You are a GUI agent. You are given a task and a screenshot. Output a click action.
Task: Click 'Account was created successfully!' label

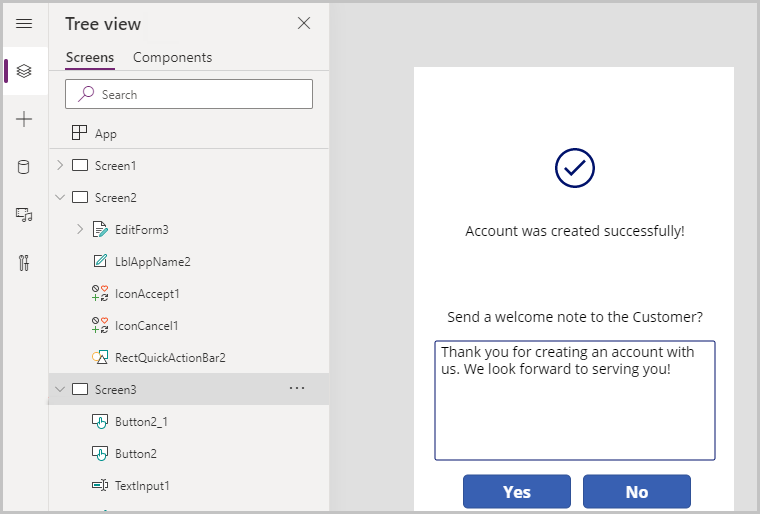point(575,231)
